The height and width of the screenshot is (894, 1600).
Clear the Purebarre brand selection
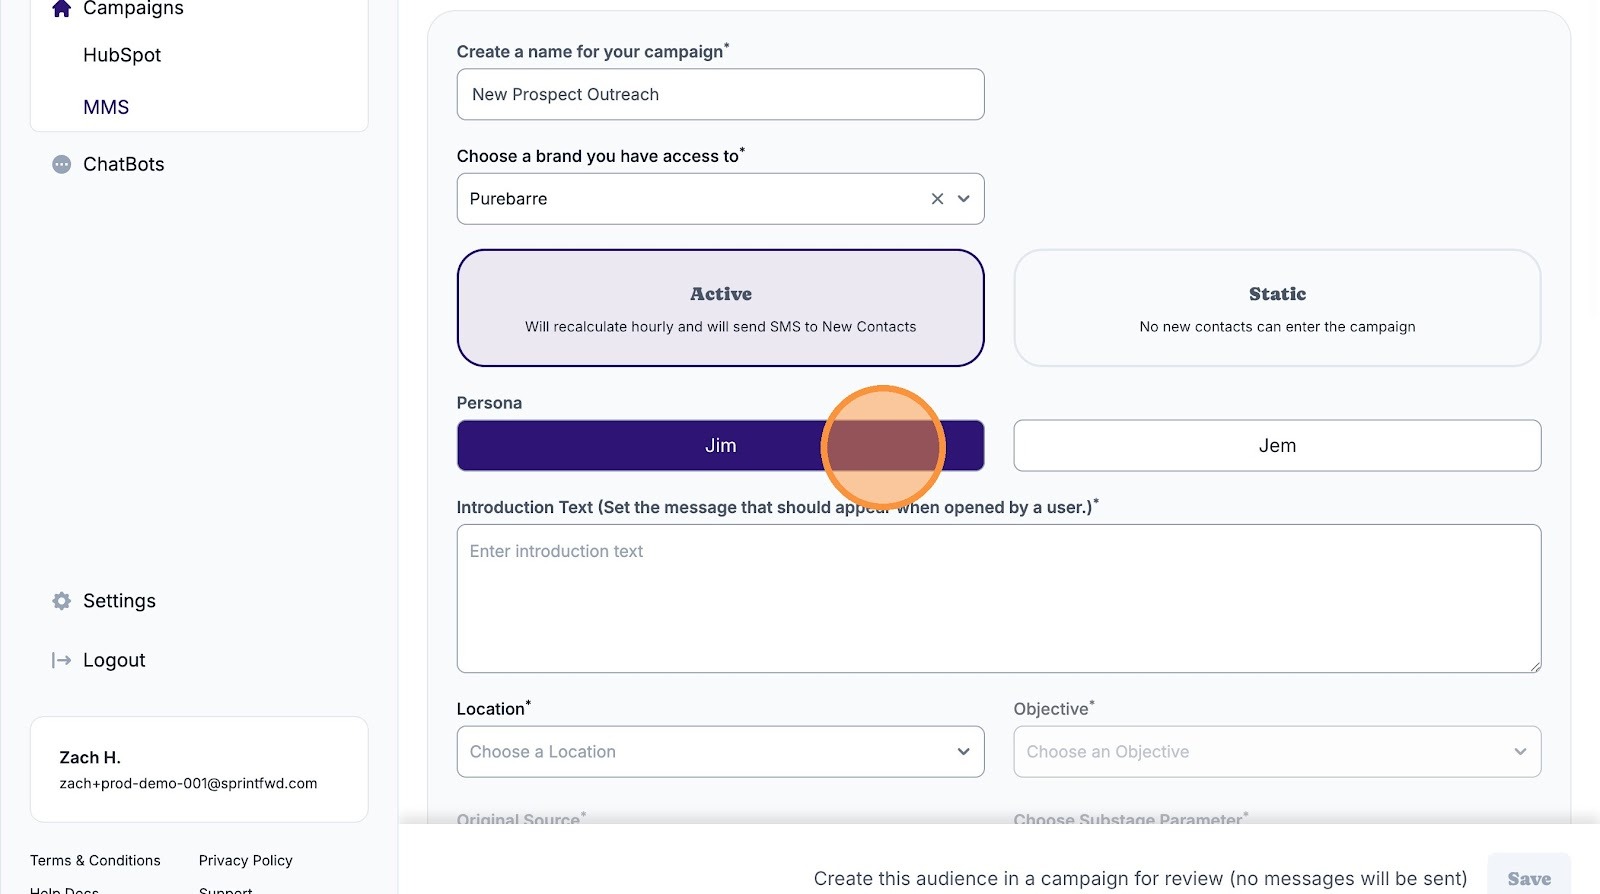tap(937, 199)
